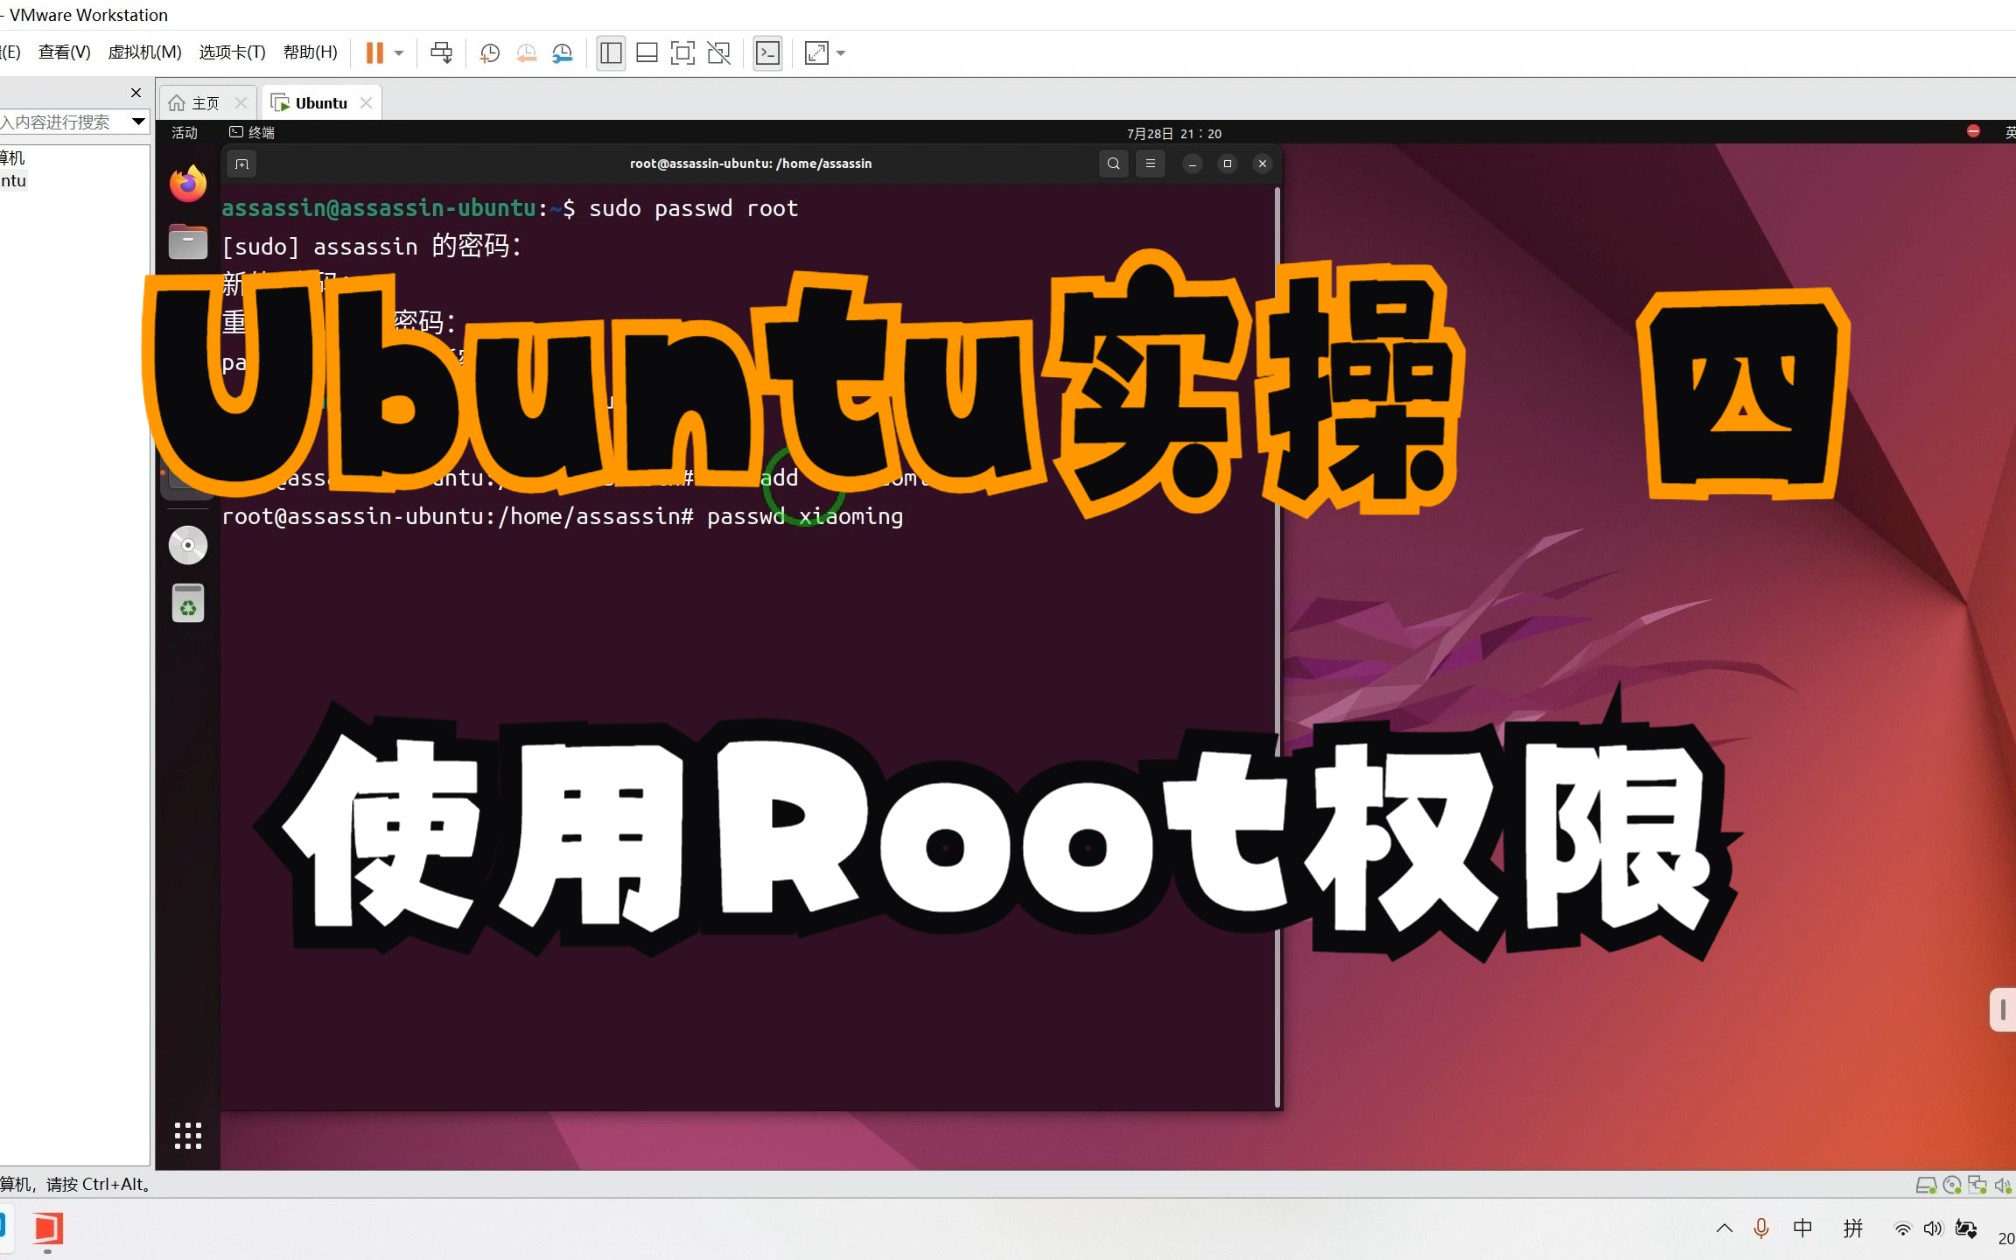The image size is (2016, 1260).
Task: Open the 查看(V) menu
Action: [64, 52]
